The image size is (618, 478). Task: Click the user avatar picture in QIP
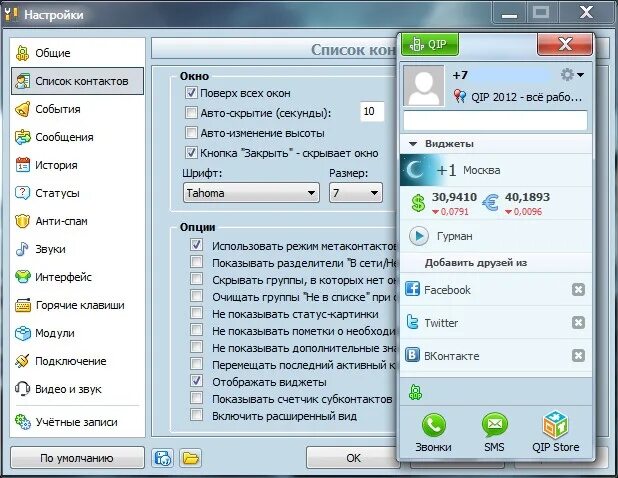click(x=423, y=86)
